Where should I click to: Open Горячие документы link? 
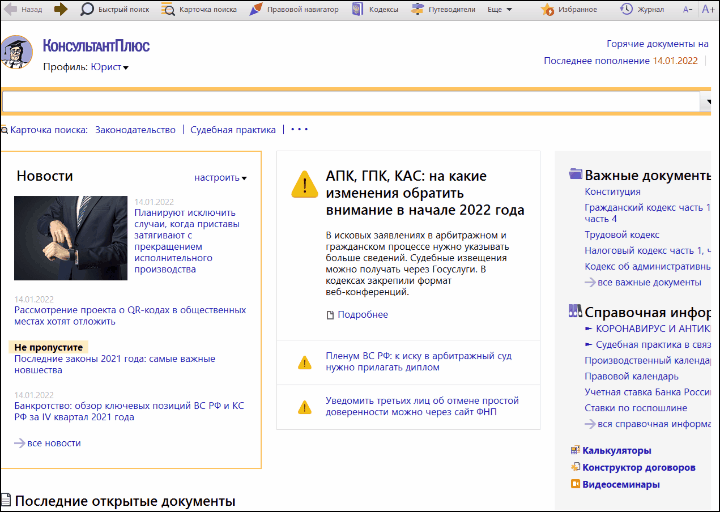click(658, 44)
